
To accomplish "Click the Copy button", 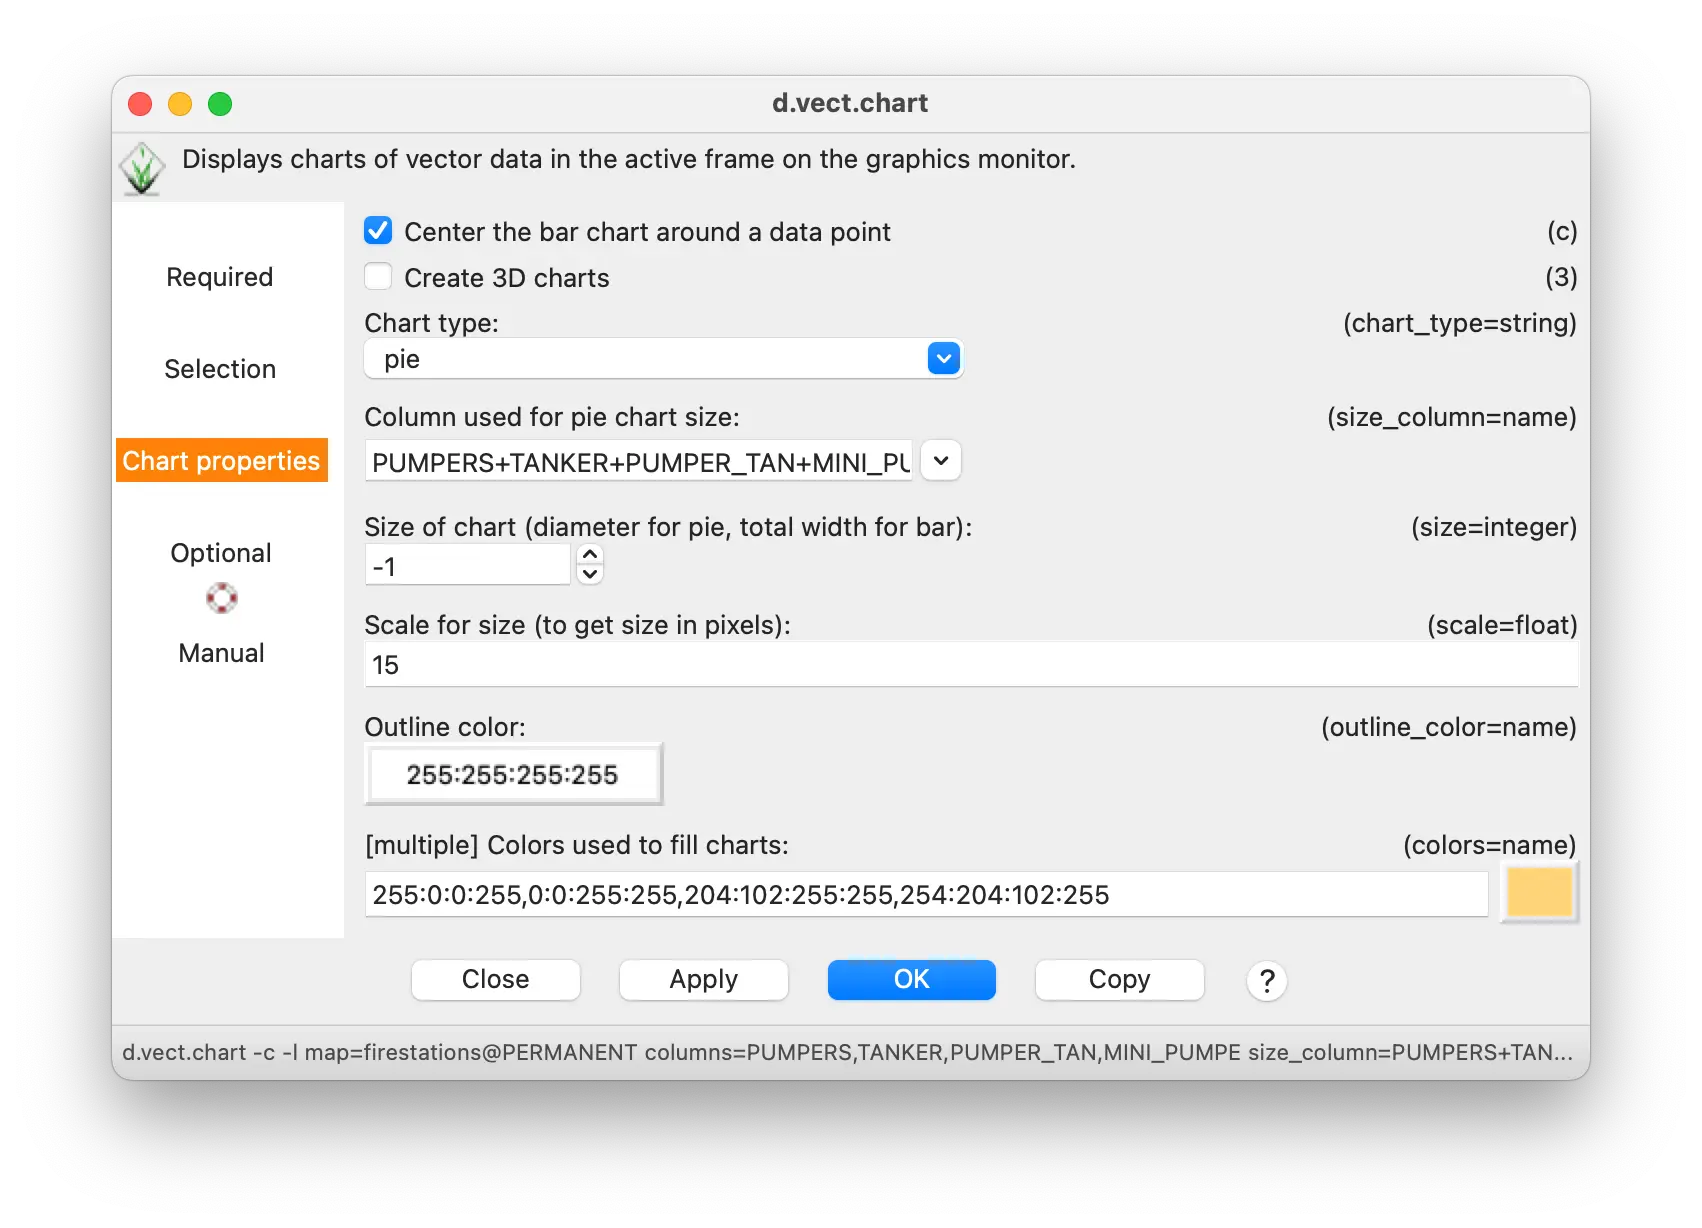I will click(1119, 980).
